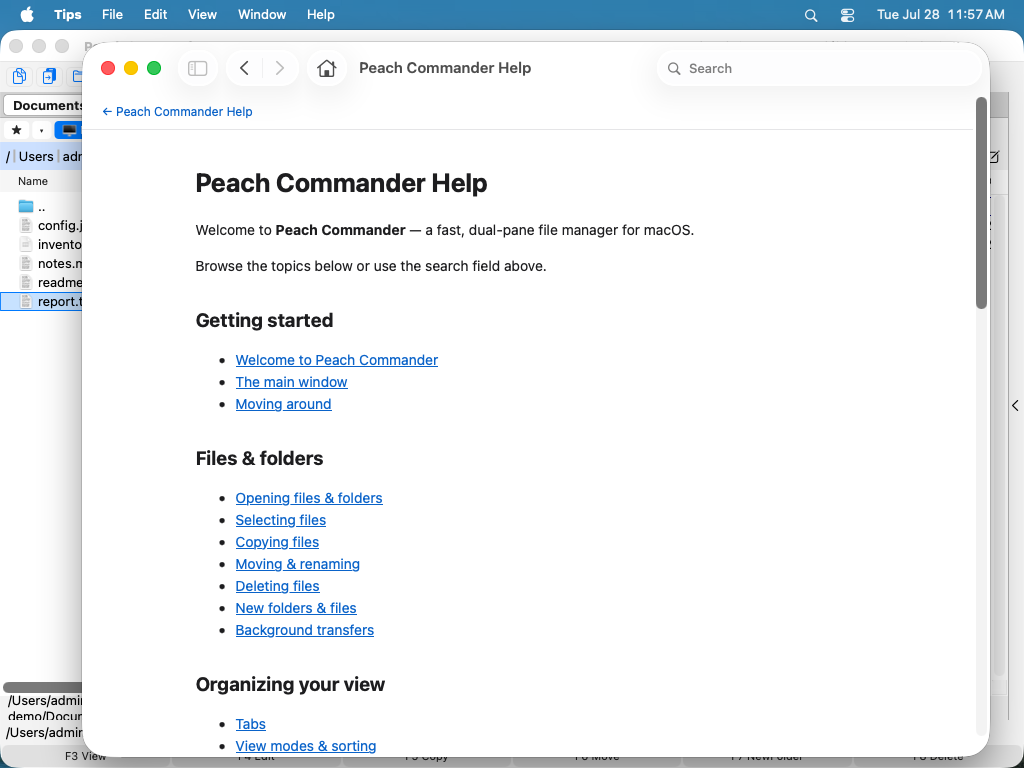Open the Help home page icon

[327, 68]
